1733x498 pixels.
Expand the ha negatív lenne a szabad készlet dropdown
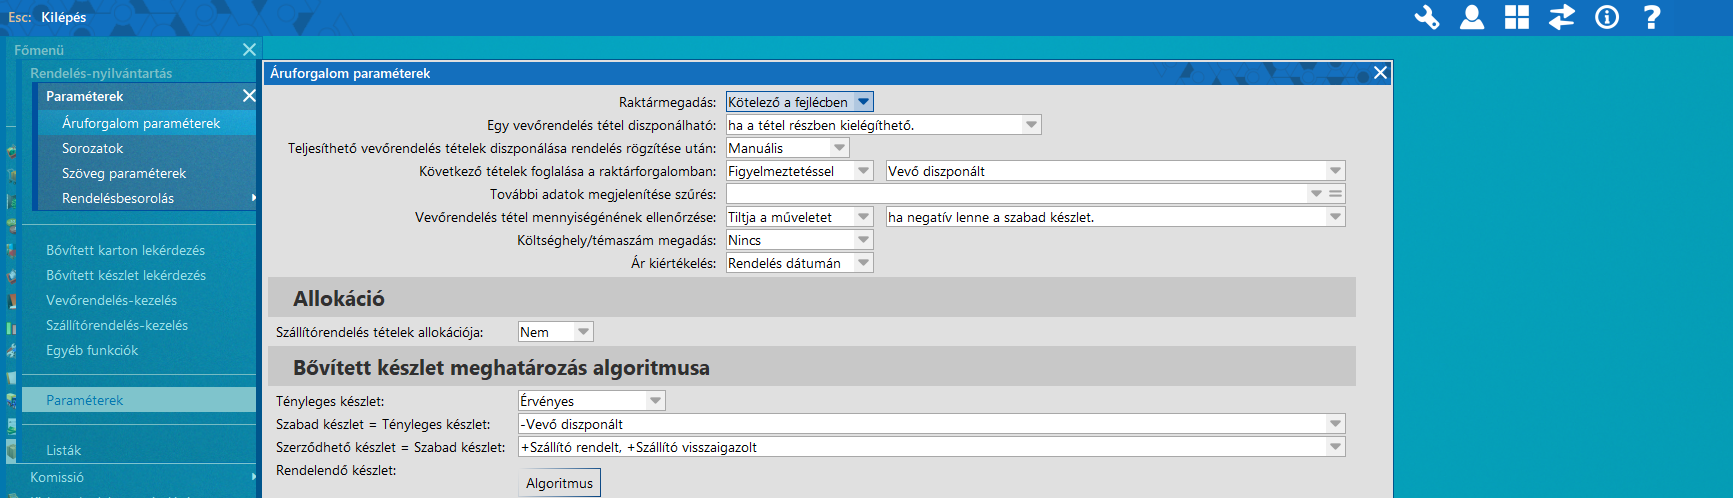[x=1335, y=217]
